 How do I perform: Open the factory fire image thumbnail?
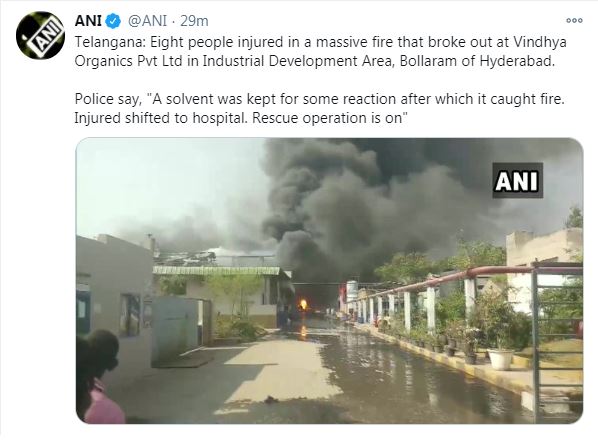tap(329, 280)
